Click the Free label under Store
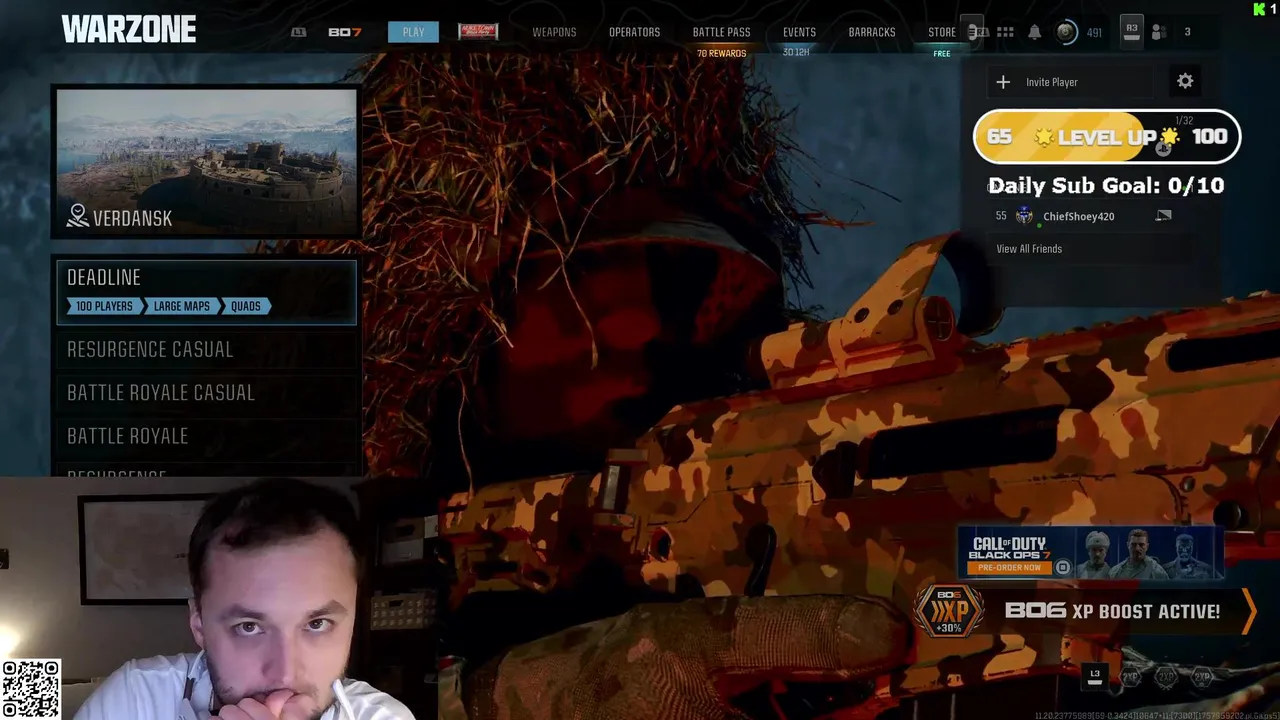This screenshot has width=1280, height=720. [942, 54]
